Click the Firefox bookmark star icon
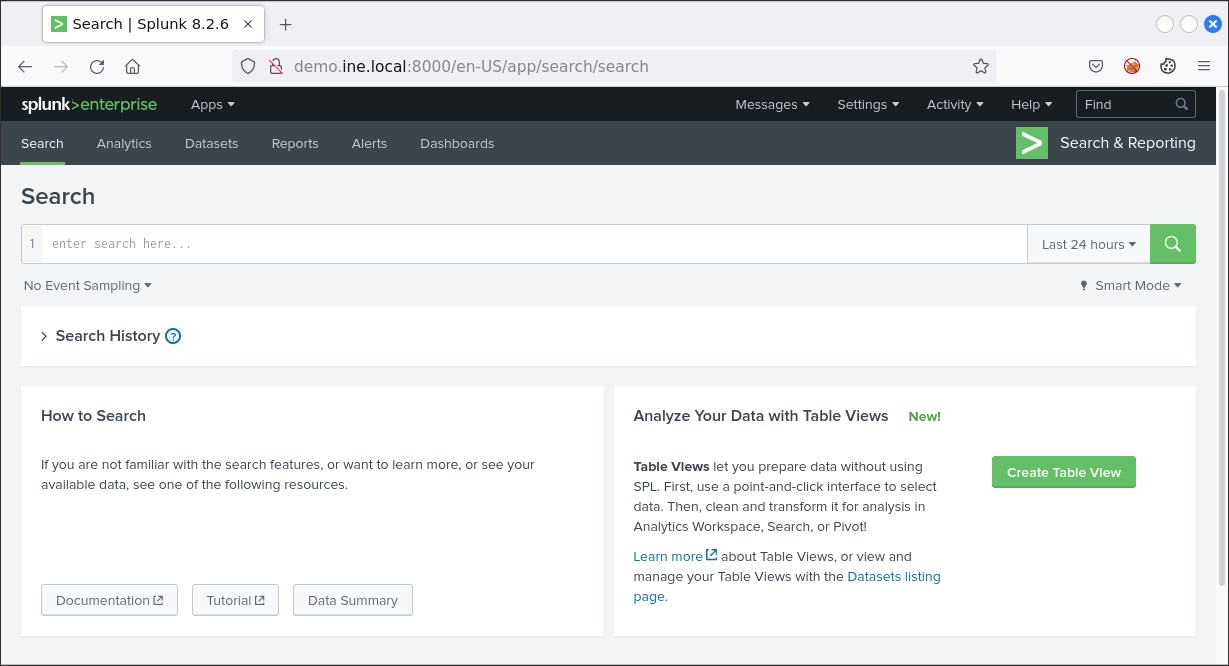1229x666 pixels. [980, 66]
